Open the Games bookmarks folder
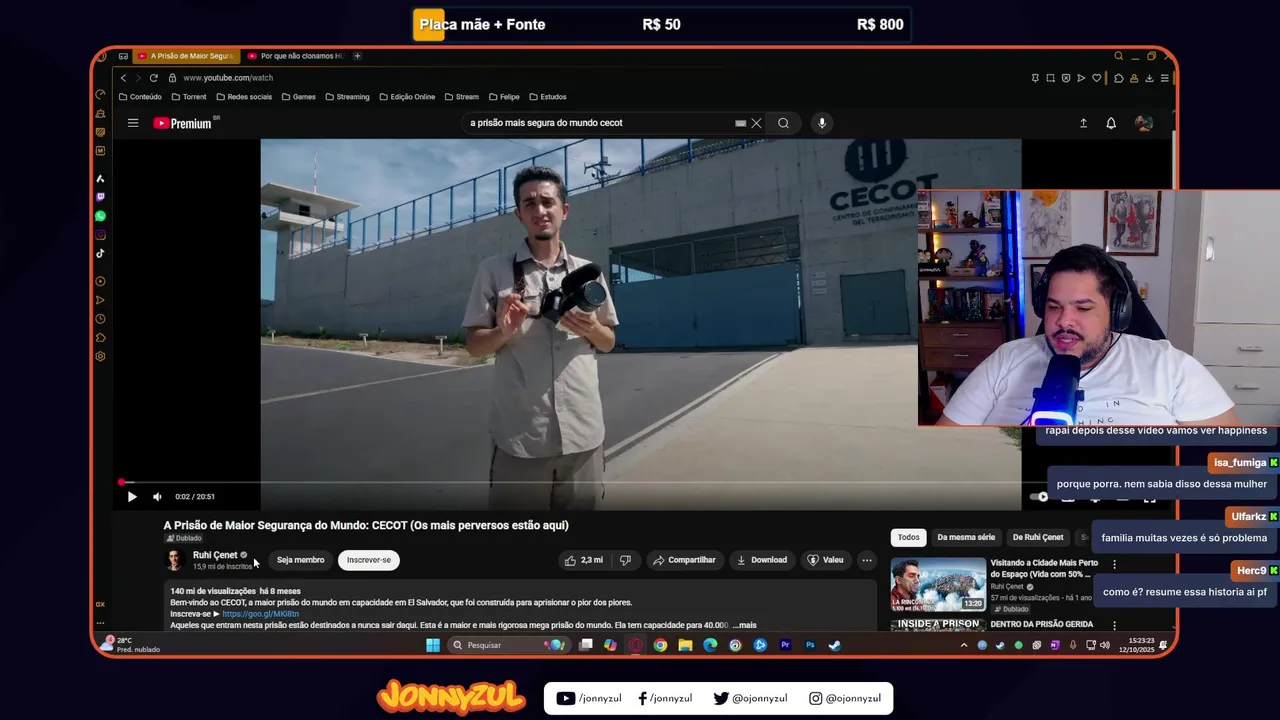1280x720 pixels. coord(299,97)
